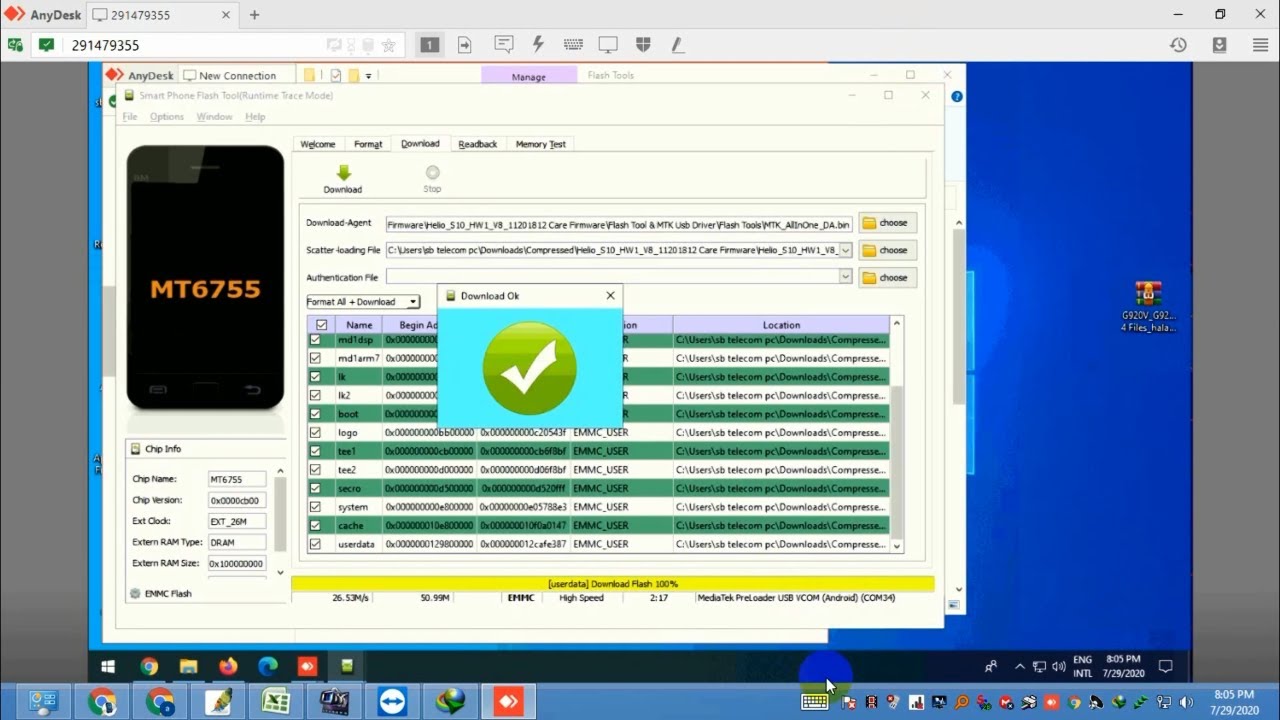
Task: Click the AnyDesk file transfer icon
Action: click(x=465, y=44)
